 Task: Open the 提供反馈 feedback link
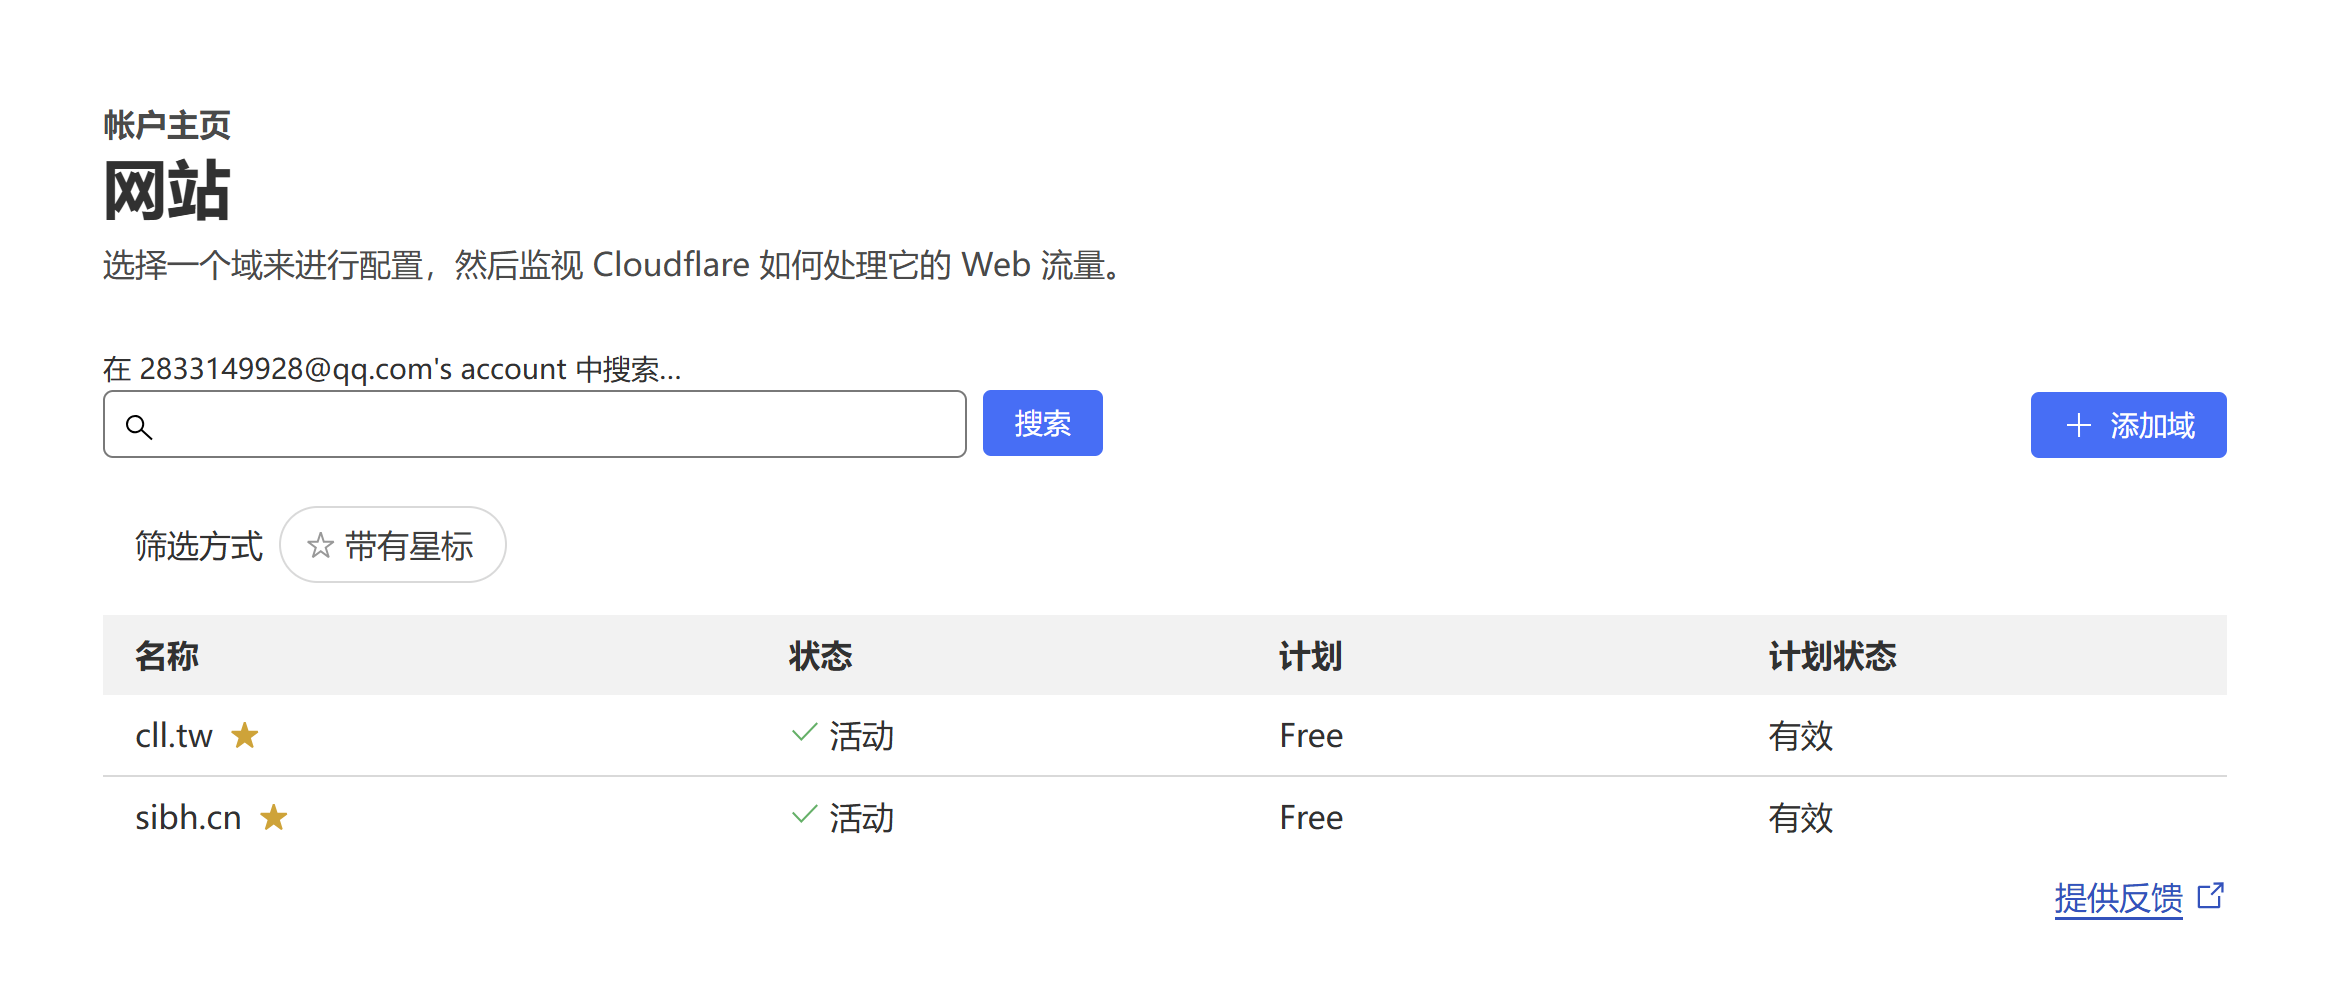click(2118, 898)
